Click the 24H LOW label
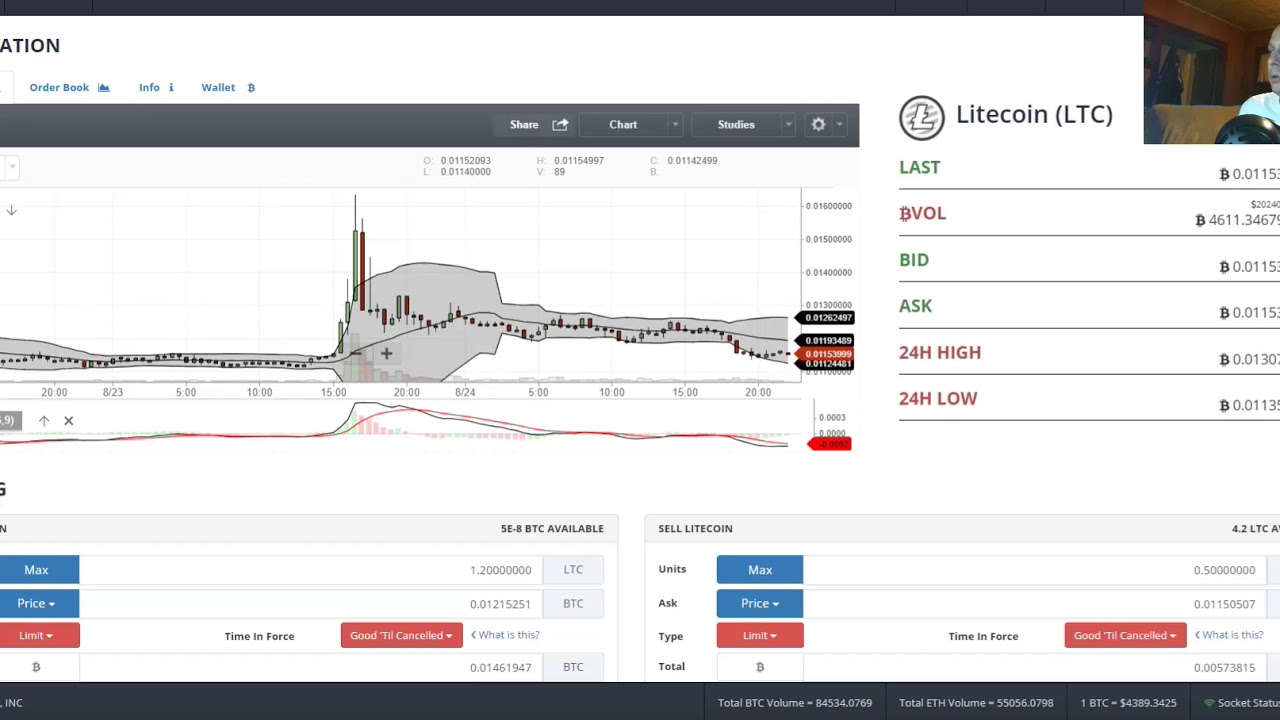This screenshot has width=1280, height=720. tap(938, 398)
